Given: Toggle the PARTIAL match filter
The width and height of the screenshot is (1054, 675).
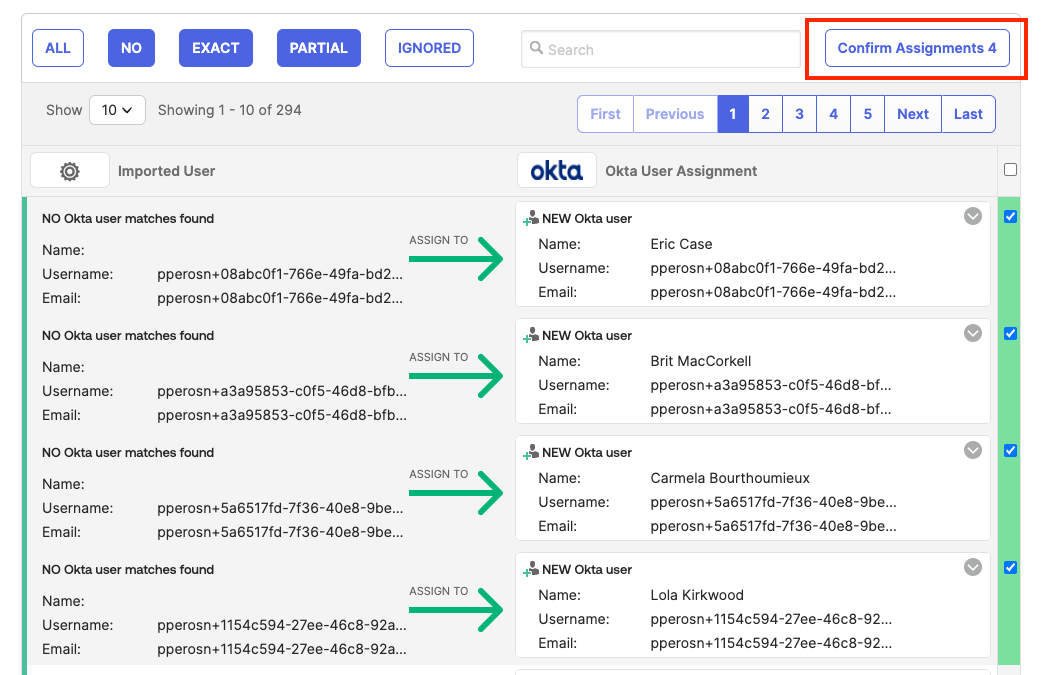Looking at the screenshot, I should pyautogui.click(x=319, y=48).
